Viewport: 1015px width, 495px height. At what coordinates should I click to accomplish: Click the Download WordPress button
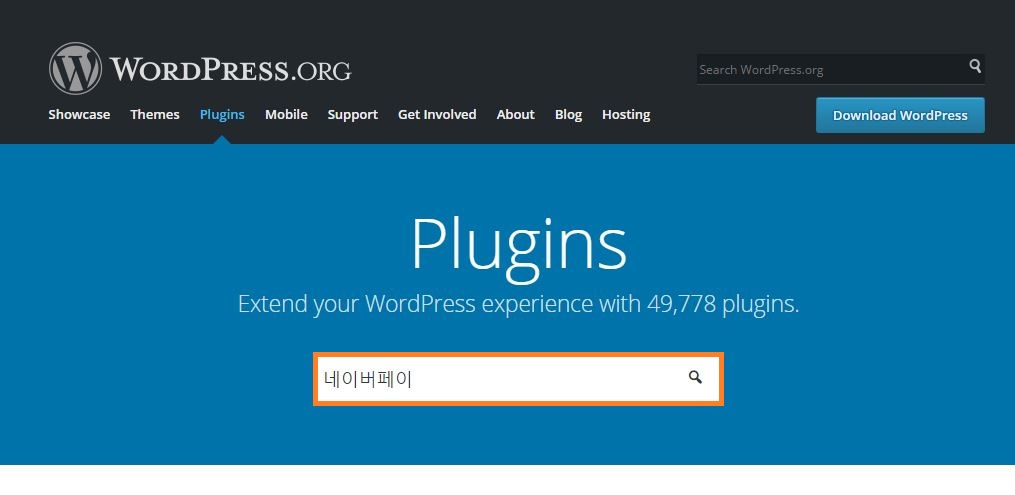[x=900, y=115]
